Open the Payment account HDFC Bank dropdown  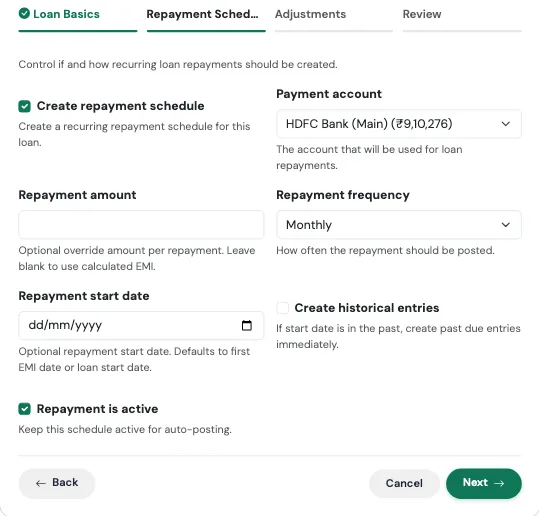399,124
